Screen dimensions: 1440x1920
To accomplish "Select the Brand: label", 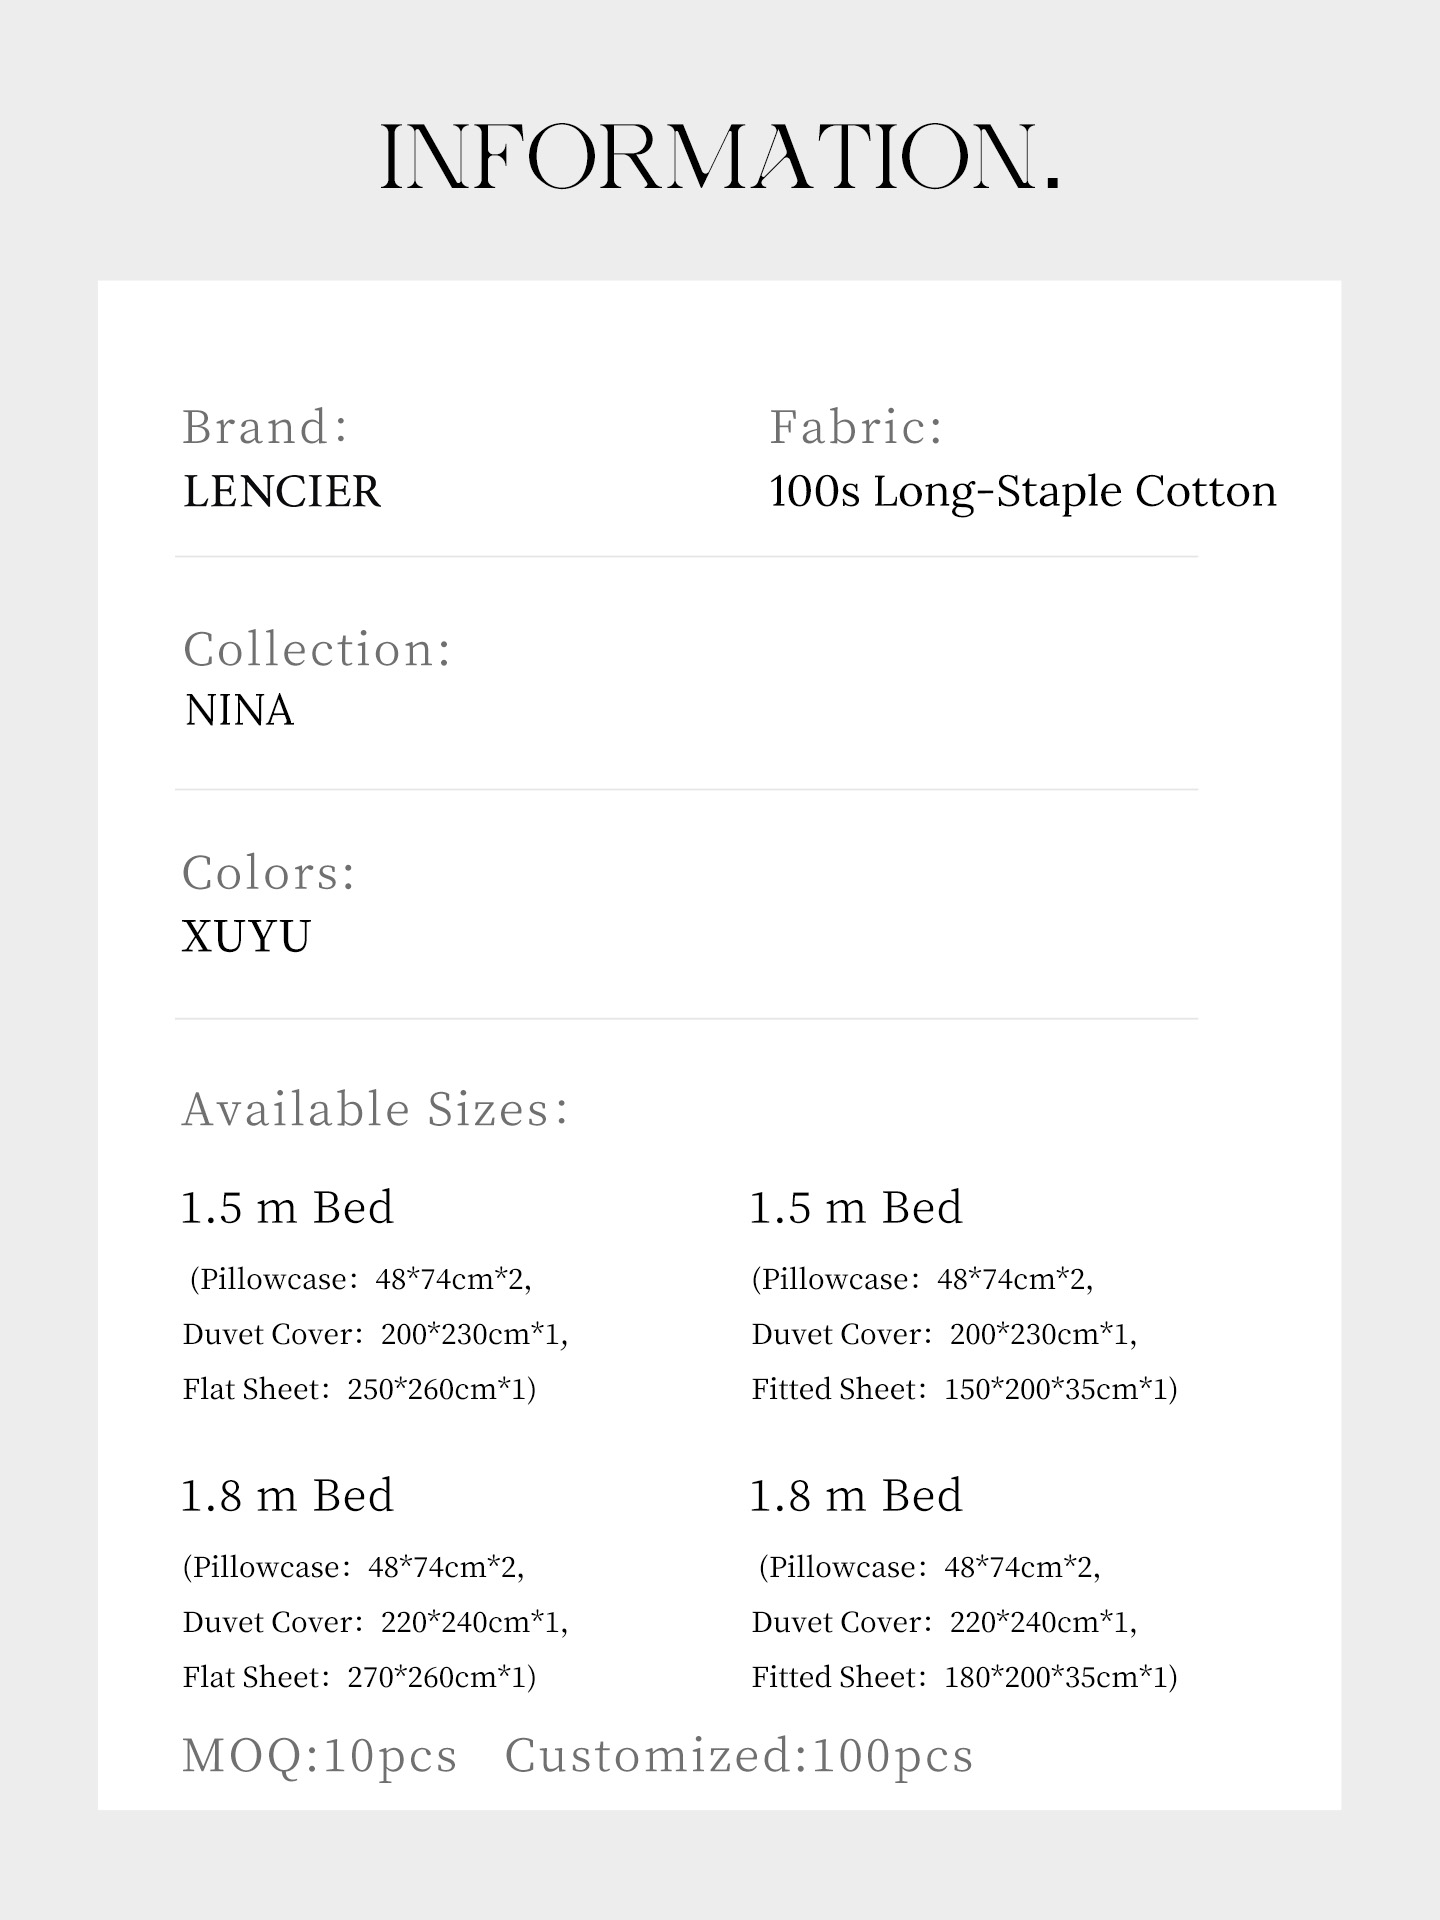I will pos(266,428).
